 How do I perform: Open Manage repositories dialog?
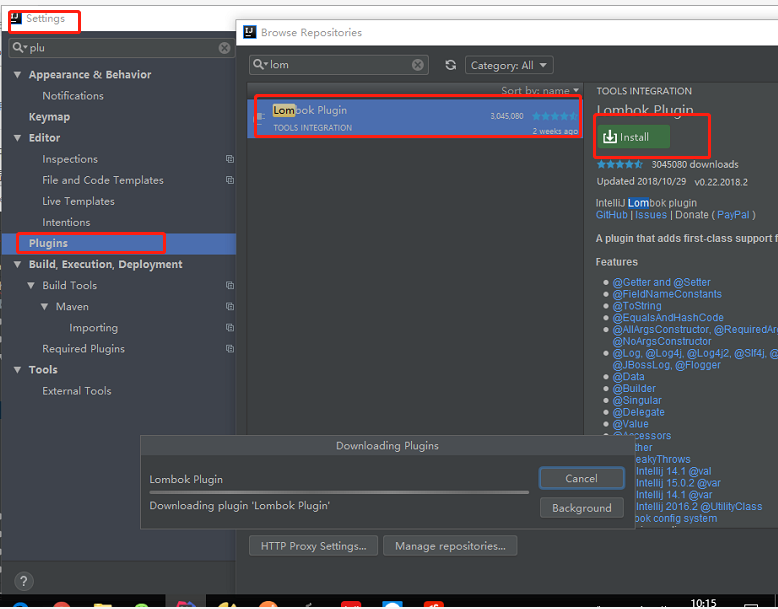450,546
